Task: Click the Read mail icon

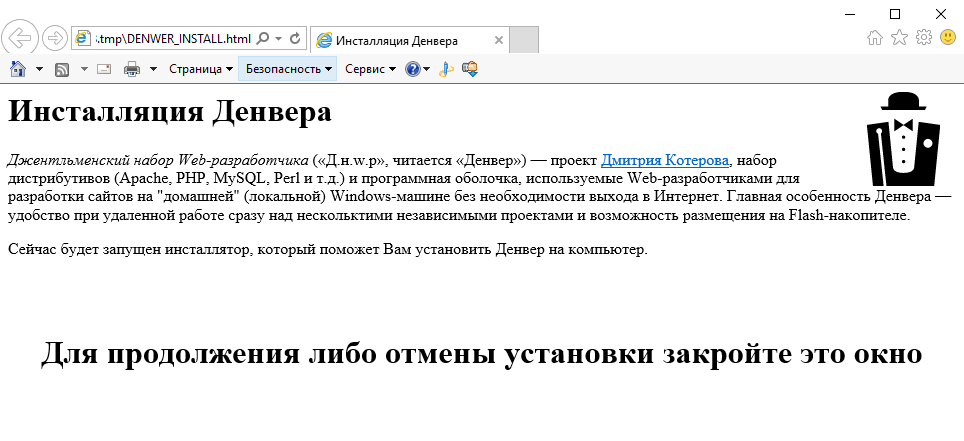Action: pyautogui.click(x=104, y=70)
